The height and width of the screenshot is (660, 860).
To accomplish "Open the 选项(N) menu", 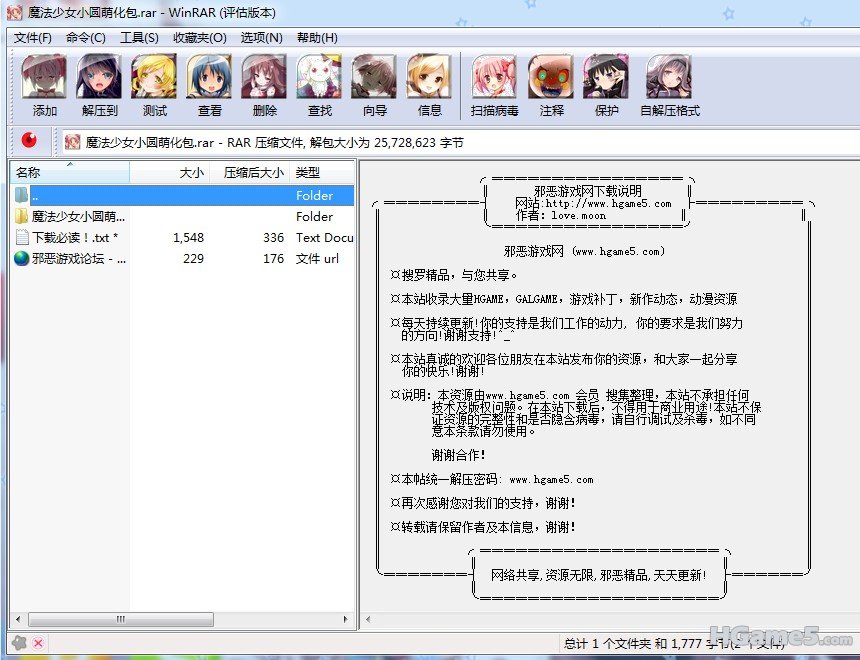I will 261,37.
